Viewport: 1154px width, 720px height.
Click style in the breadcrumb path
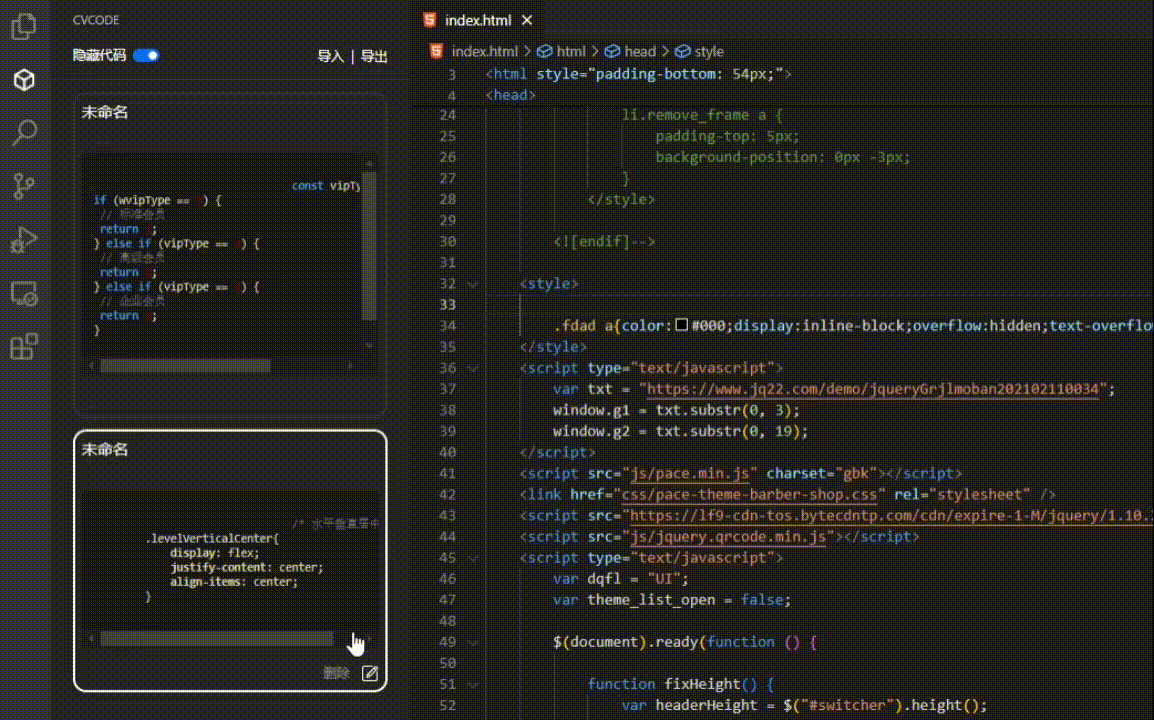(709, 52)
